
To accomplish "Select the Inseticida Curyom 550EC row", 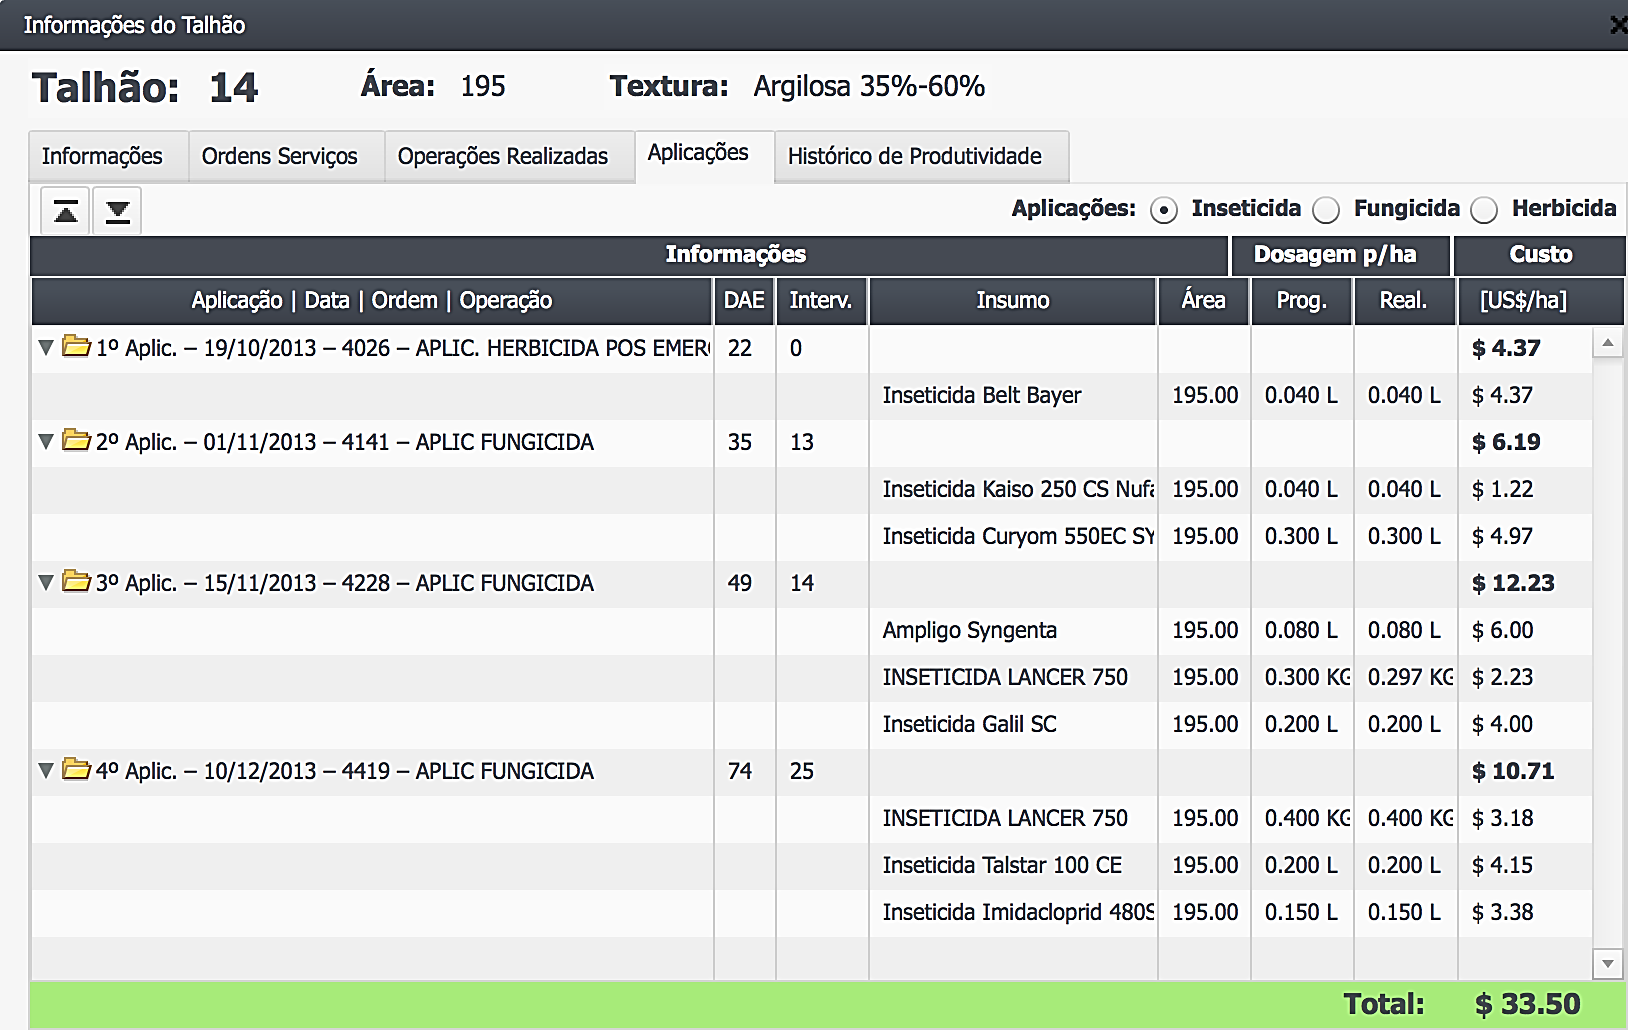I will 811,536.
